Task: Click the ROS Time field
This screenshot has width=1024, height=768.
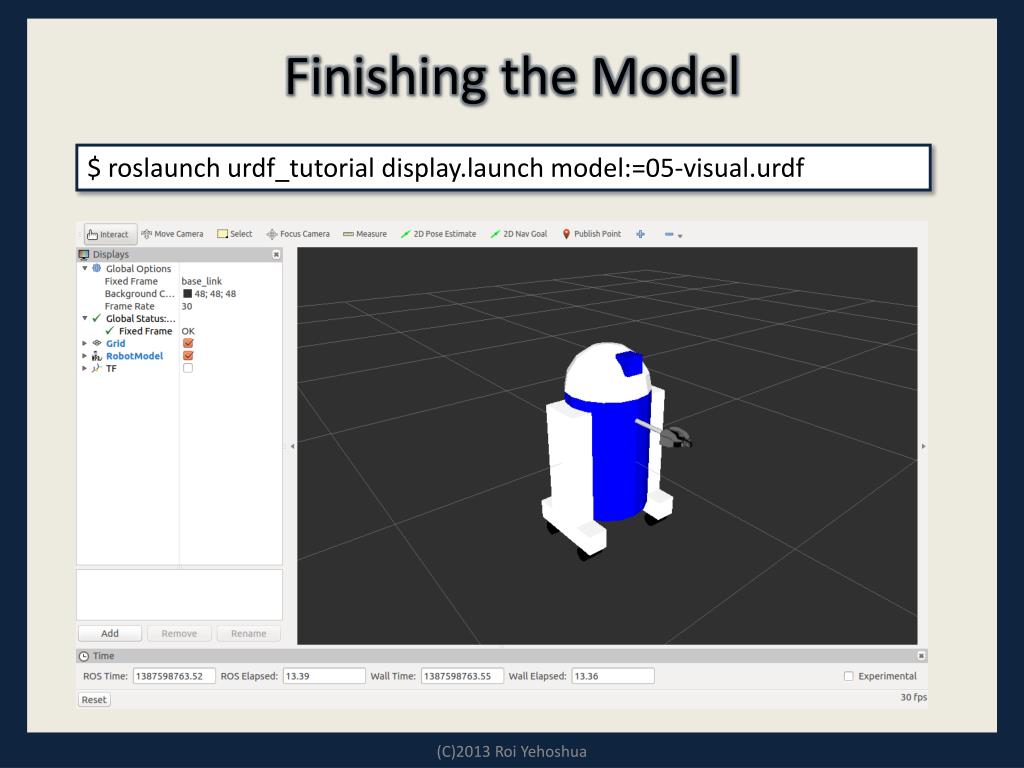Action: pos(174,676)
